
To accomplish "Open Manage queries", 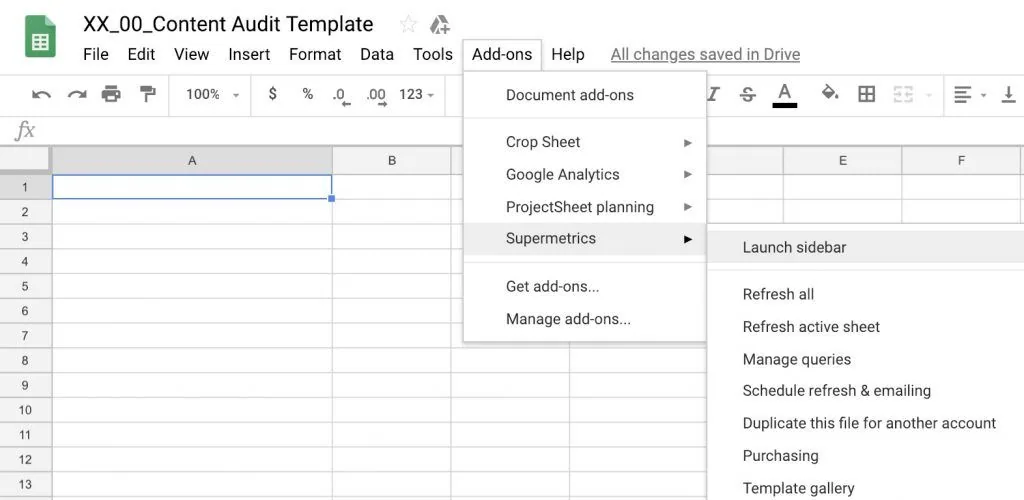I will click(866, 360).
